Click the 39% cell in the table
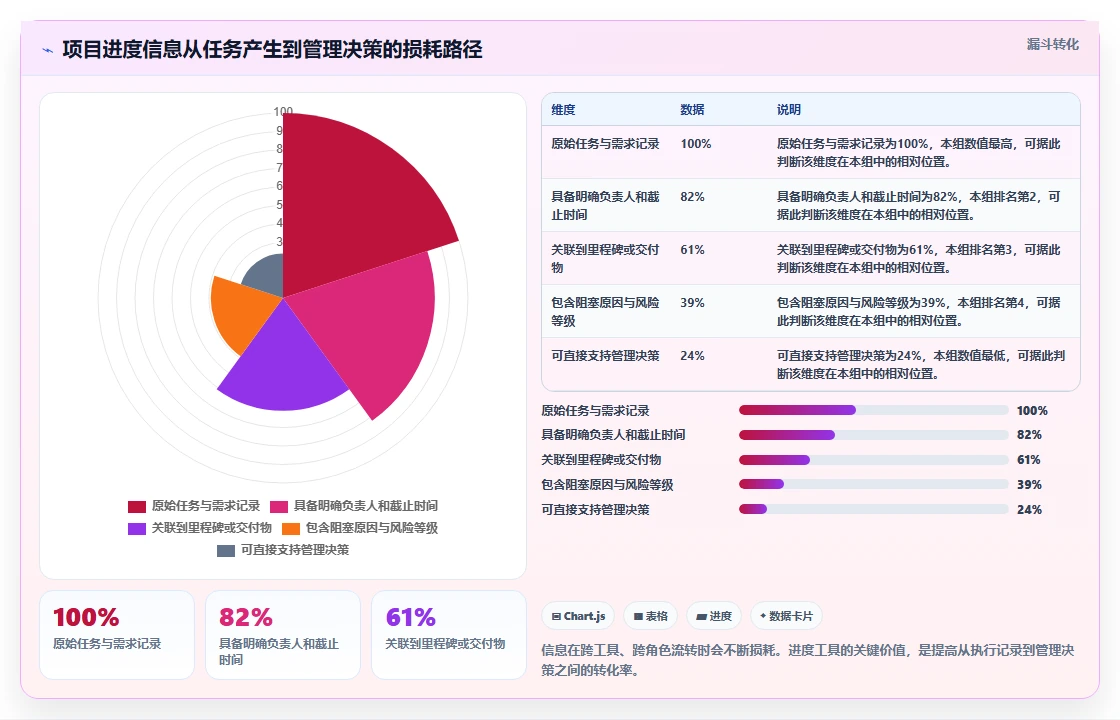This screenshot has height=720, width=1120. pyautogui.click(x=692, y=302)
